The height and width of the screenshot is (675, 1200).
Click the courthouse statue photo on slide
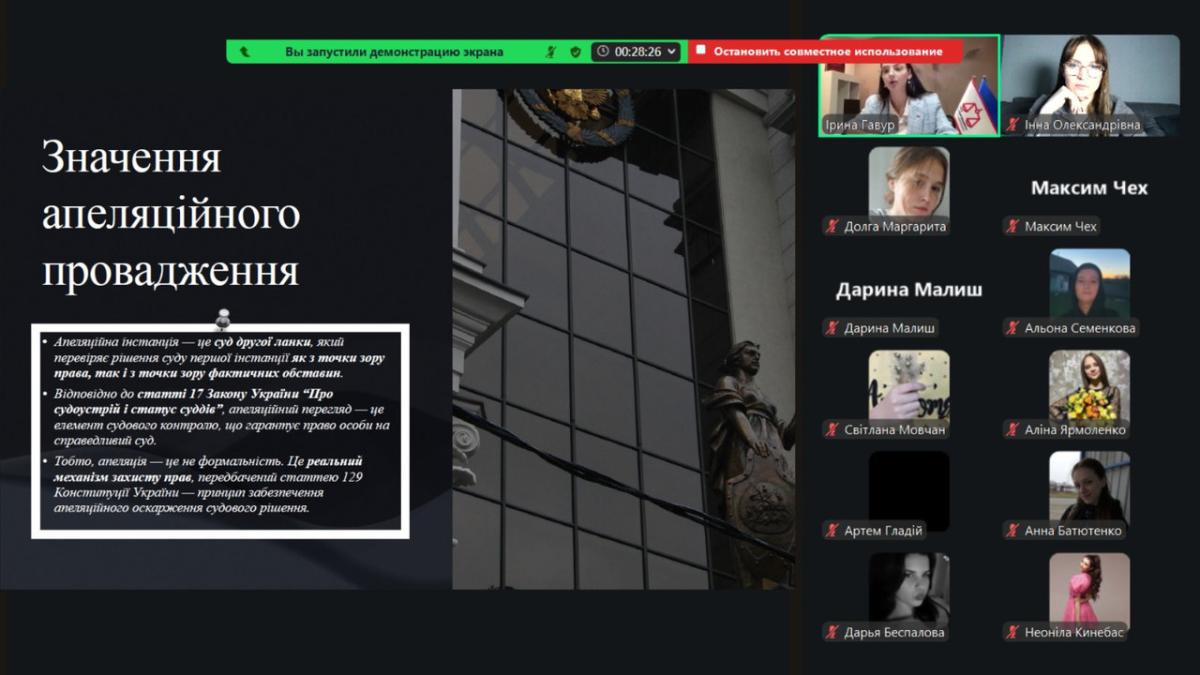[x=624, y=339]
